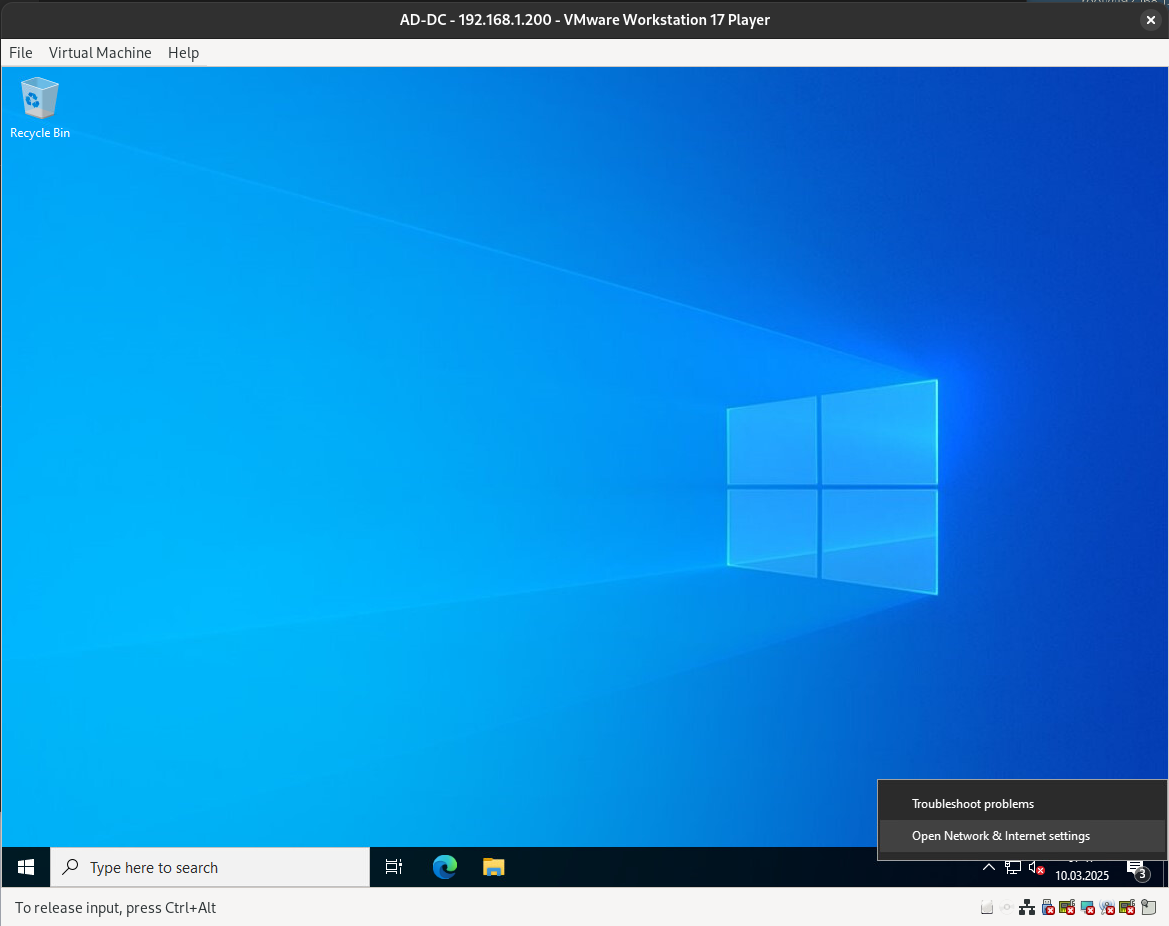Viewport: 1169px width, 926px height.
Task: Click the disconnected USB device status icon
Action: click(x=1048, y=908)
